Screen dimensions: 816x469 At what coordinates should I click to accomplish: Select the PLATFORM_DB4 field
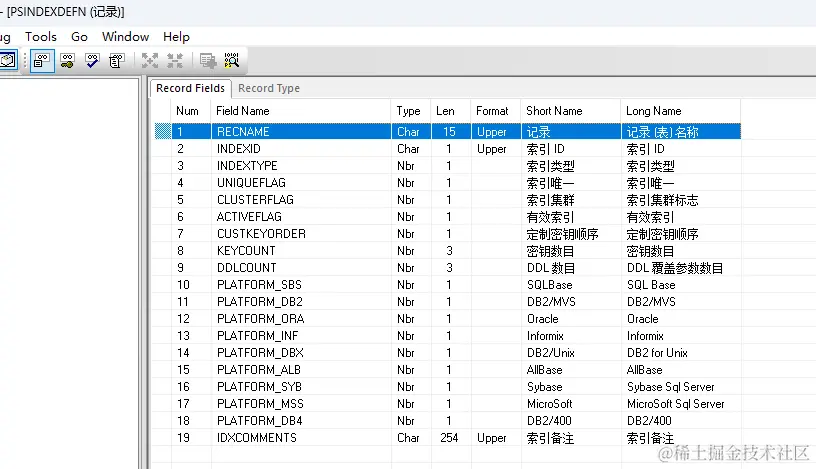pyautogui.click(x=259, y=421)
